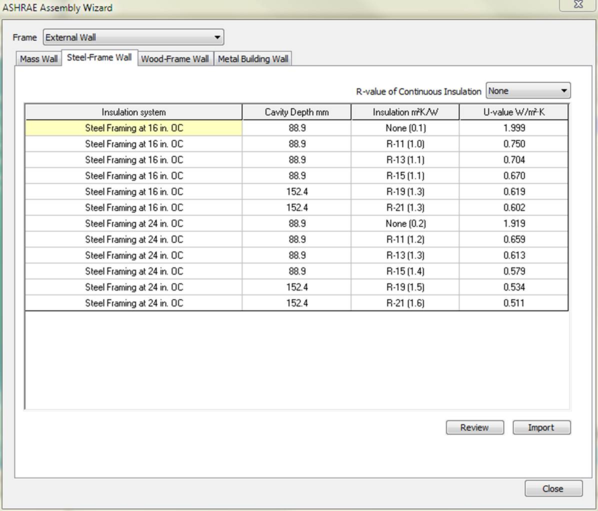This screenshot has height=511, width=598.
Task: Select the R-11 (1.0) insulation cell
Action: pos(405,144)
